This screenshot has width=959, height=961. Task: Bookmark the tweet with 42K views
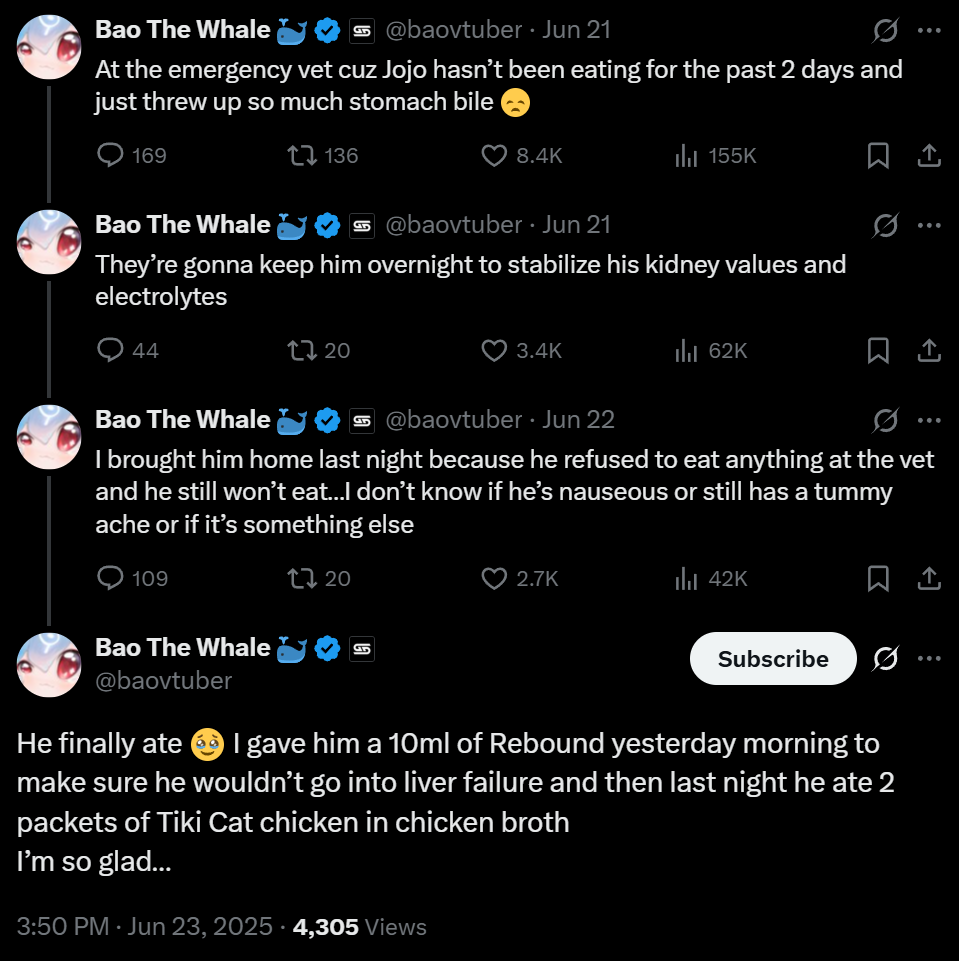[878, 579]
